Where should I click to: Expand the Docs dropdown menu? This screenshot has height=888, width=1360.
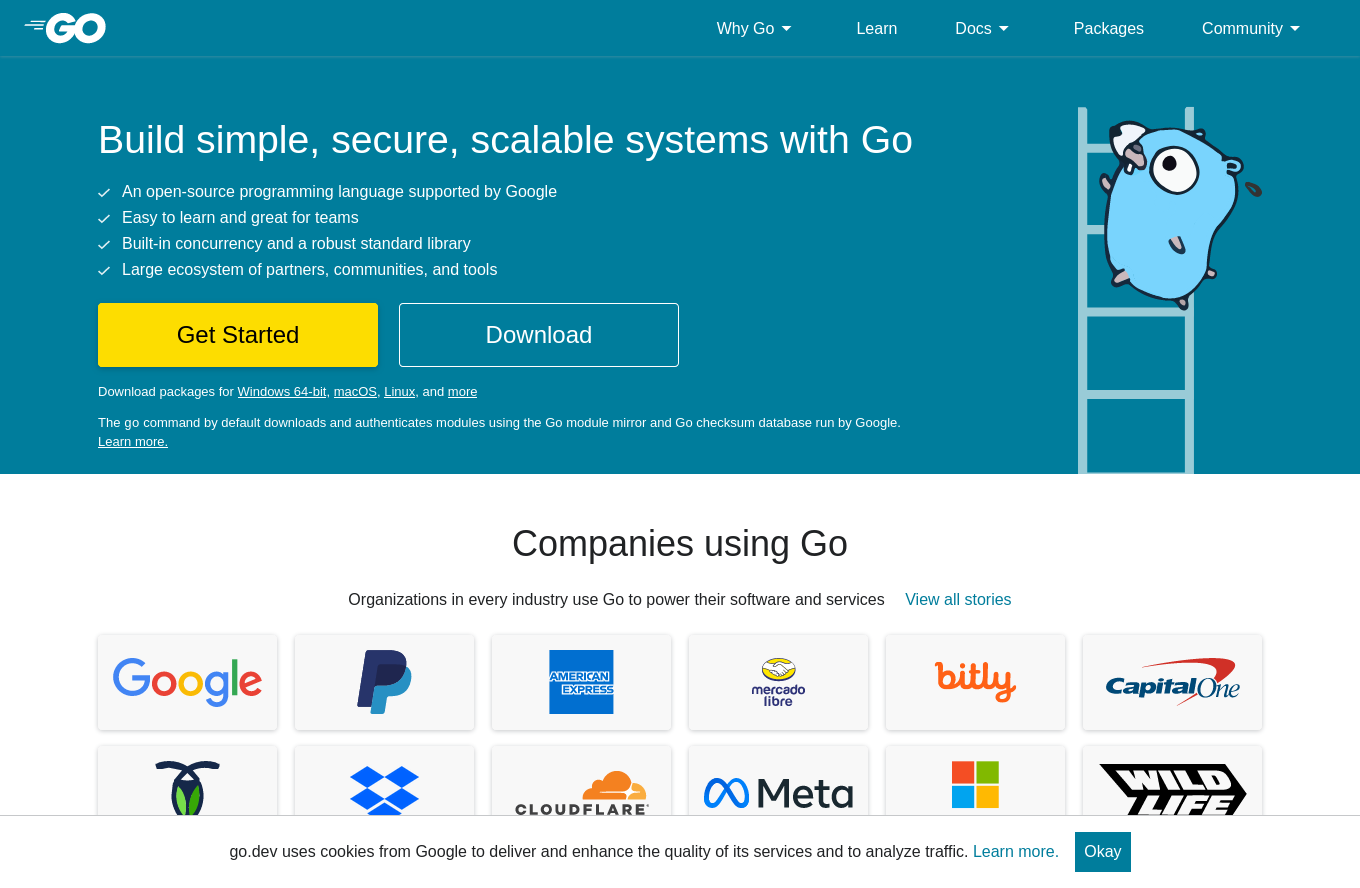pos(982,28)
